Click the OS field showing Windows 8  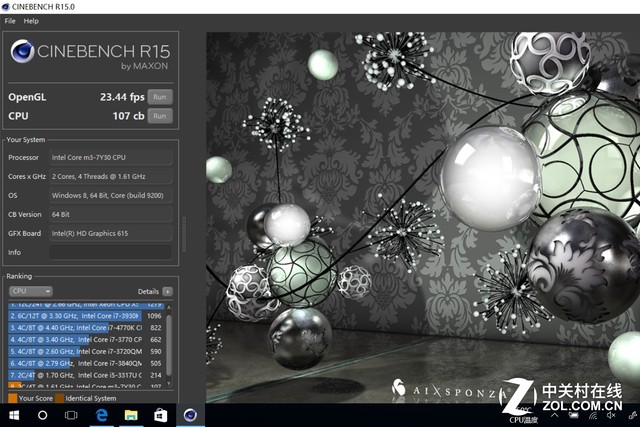(111, 195)
